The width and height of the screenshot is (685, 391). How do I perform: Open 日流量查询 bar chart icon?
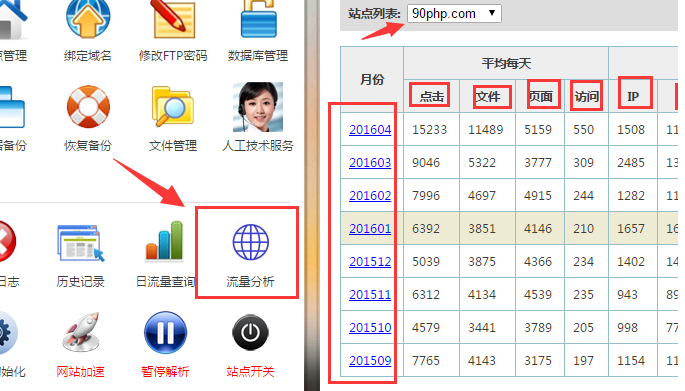pyautogui.click(x=164, y=241)
